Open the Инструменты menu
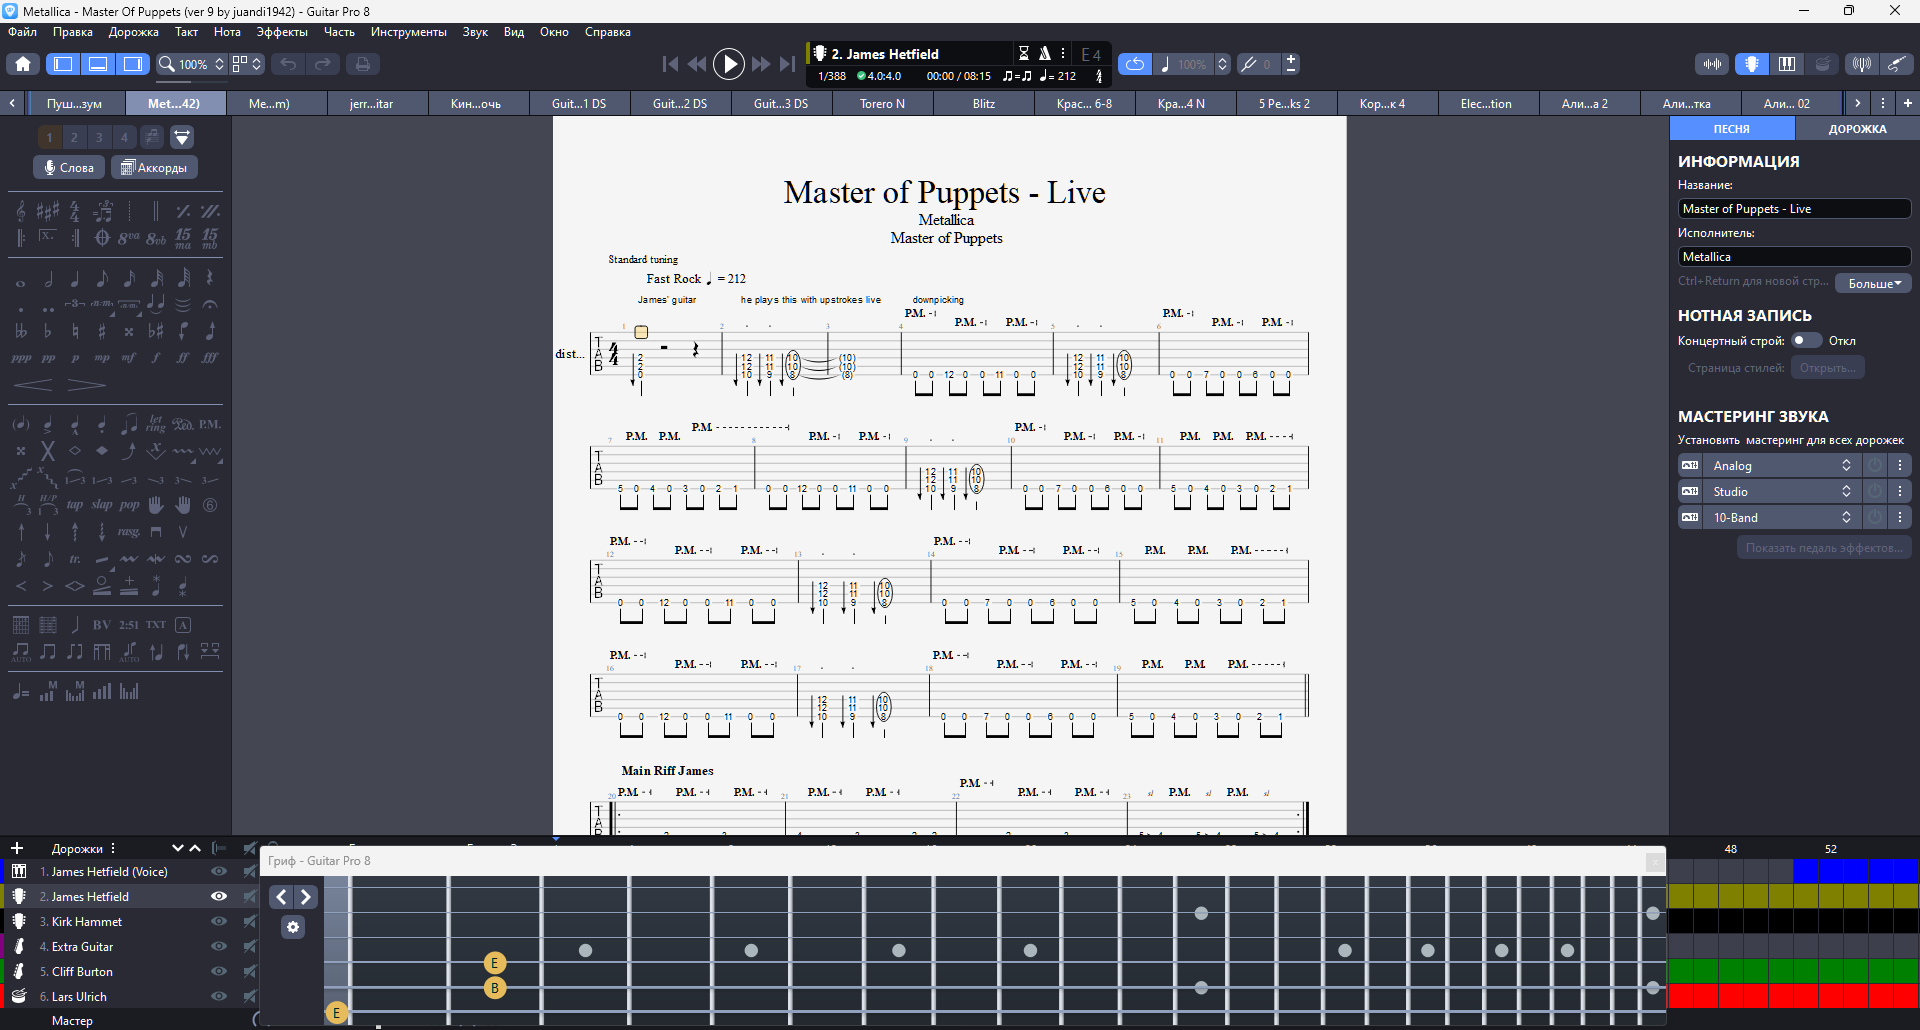The image size is (1920, 1030). [x=409, y=32]
